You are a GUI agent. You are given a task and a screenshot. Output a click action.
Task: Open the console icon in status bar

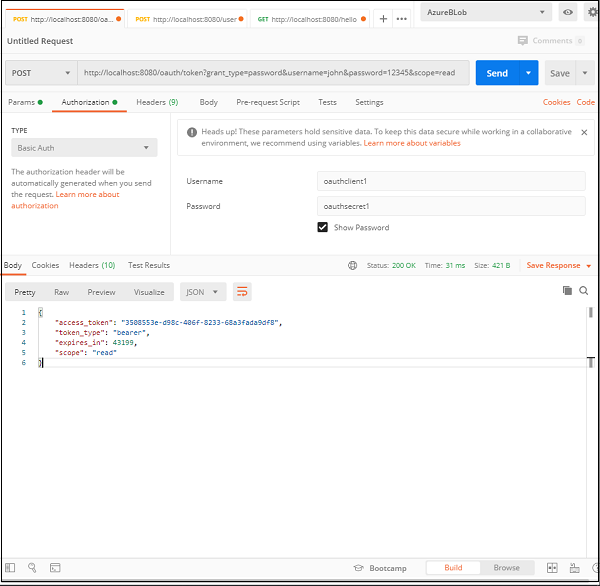point(55,568)
